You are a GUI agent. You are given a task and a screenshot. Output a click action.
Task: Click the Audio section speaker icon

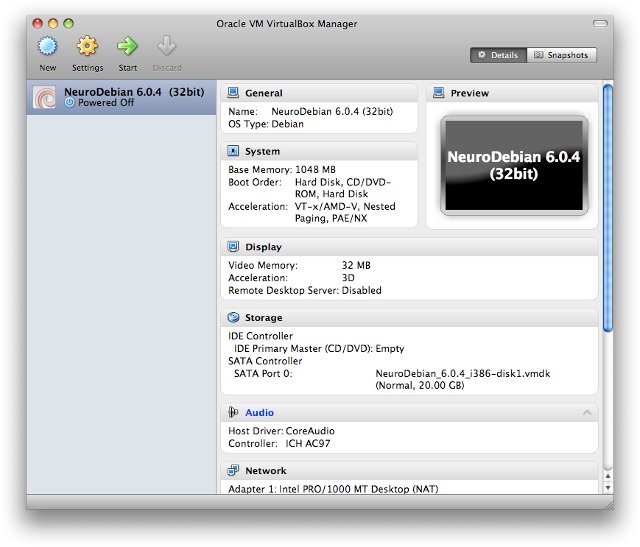pos(233,412)
